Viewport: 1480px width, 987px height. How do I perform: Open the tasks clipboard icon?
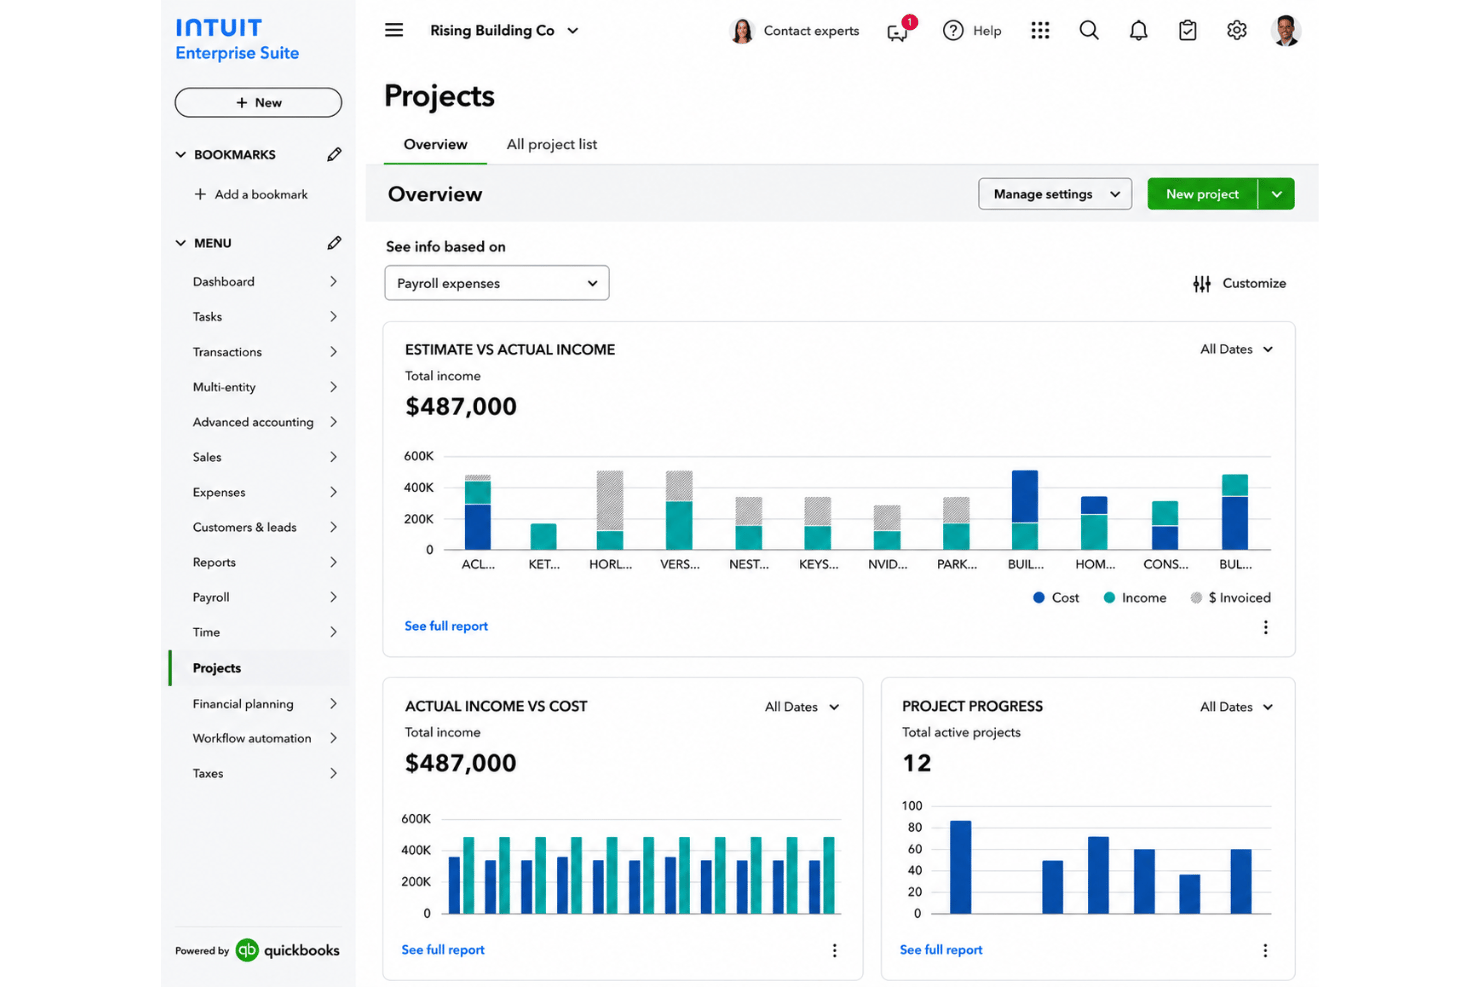(x=1187, y=30)
